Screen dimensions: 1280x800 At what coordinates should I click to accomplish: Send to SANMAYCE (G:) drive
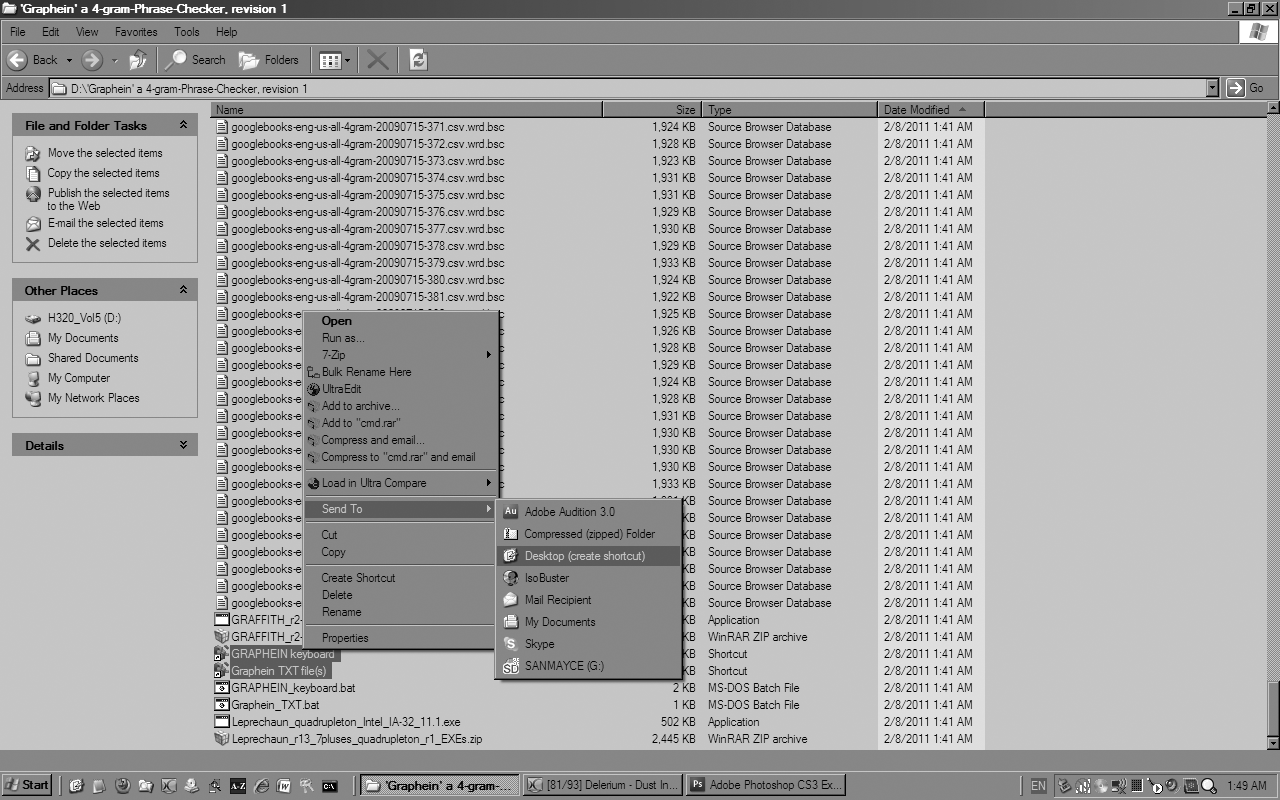tap(588, 666)
